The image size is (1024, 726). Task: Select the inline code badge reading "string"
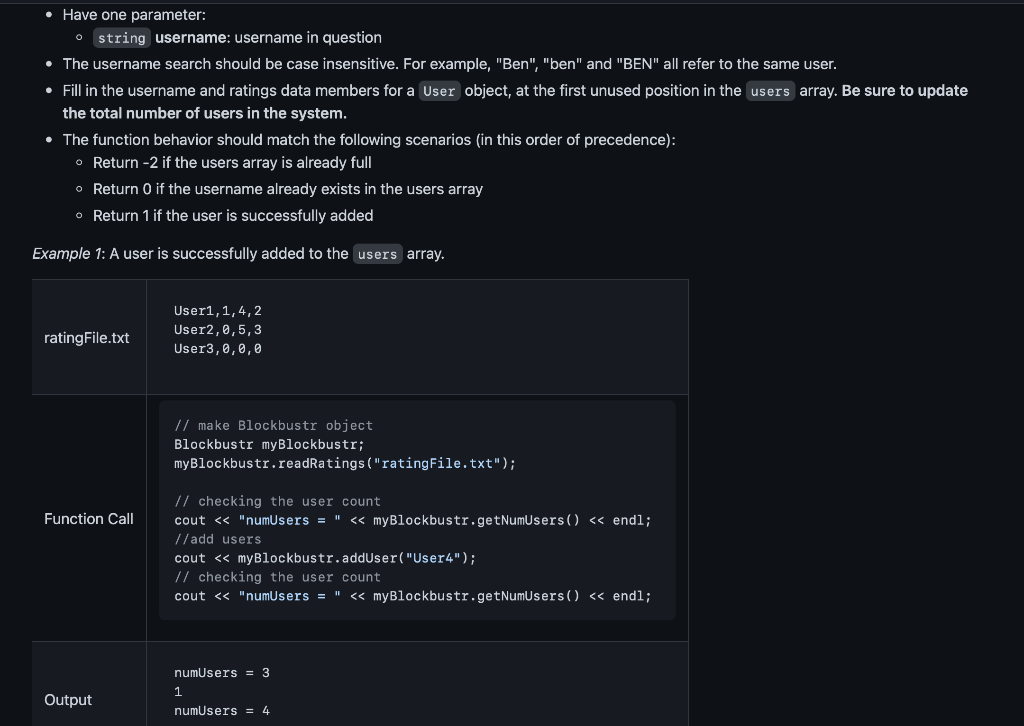pos(121,38)
